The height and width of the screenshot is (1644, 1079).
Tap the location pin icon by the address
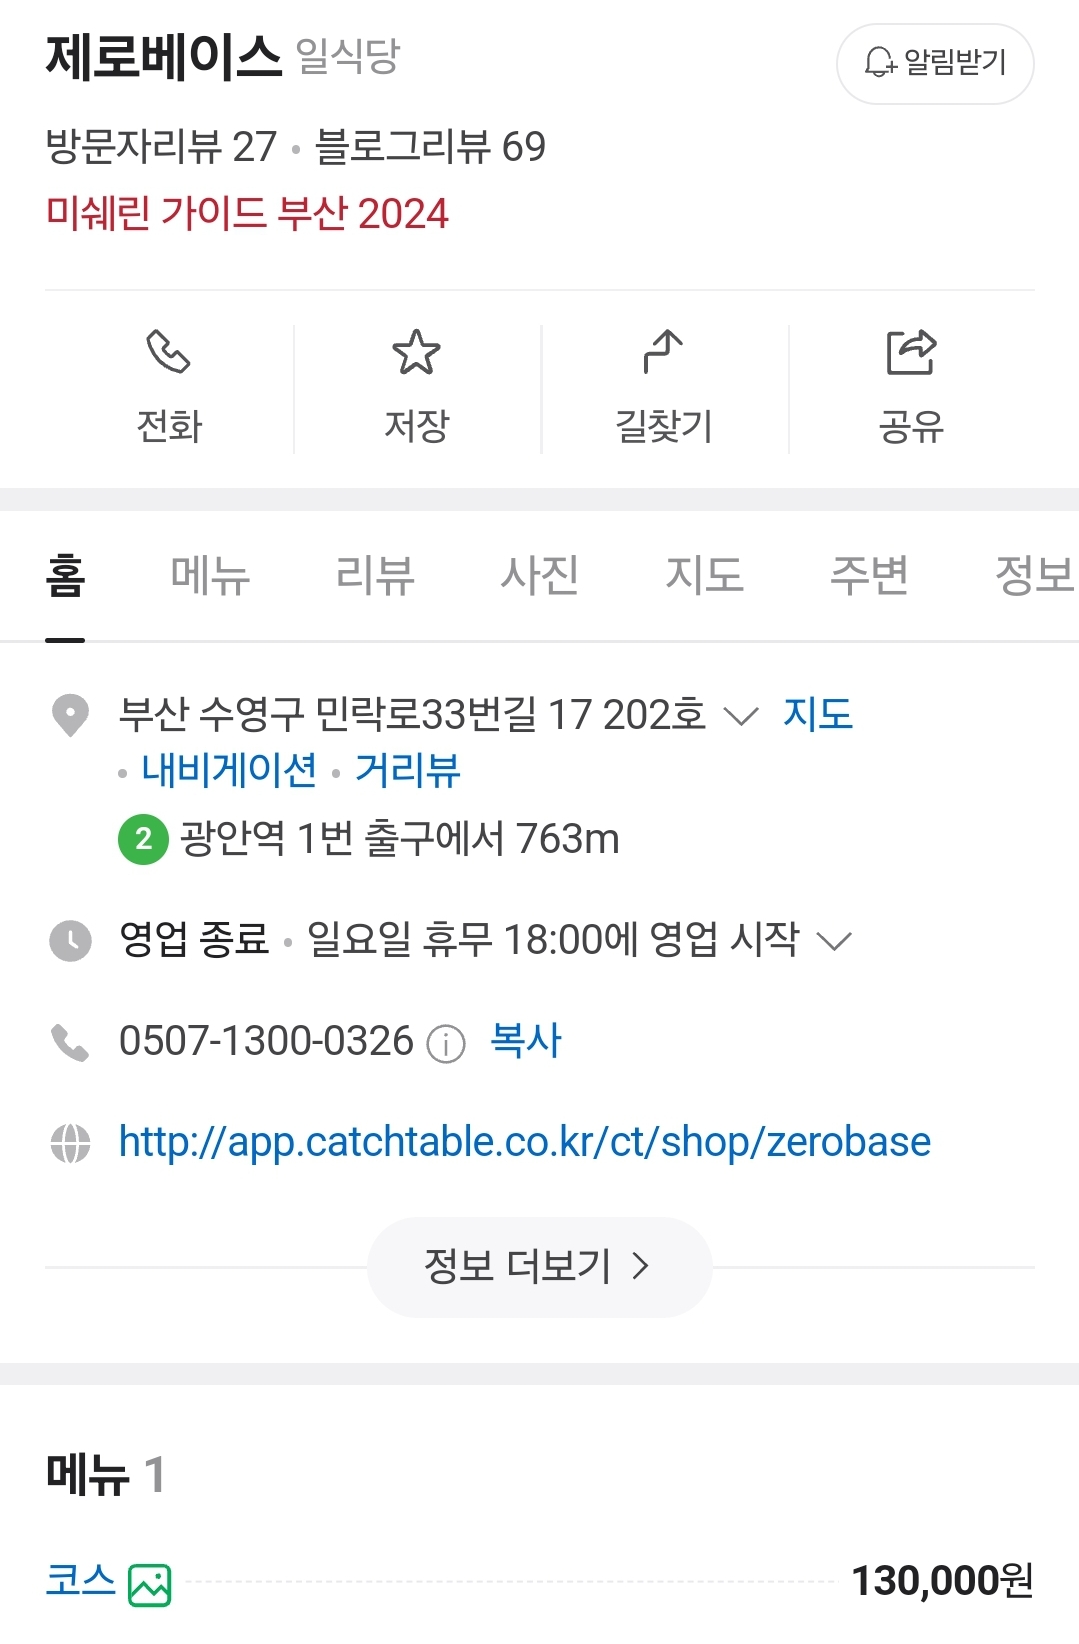coord(70,715)
